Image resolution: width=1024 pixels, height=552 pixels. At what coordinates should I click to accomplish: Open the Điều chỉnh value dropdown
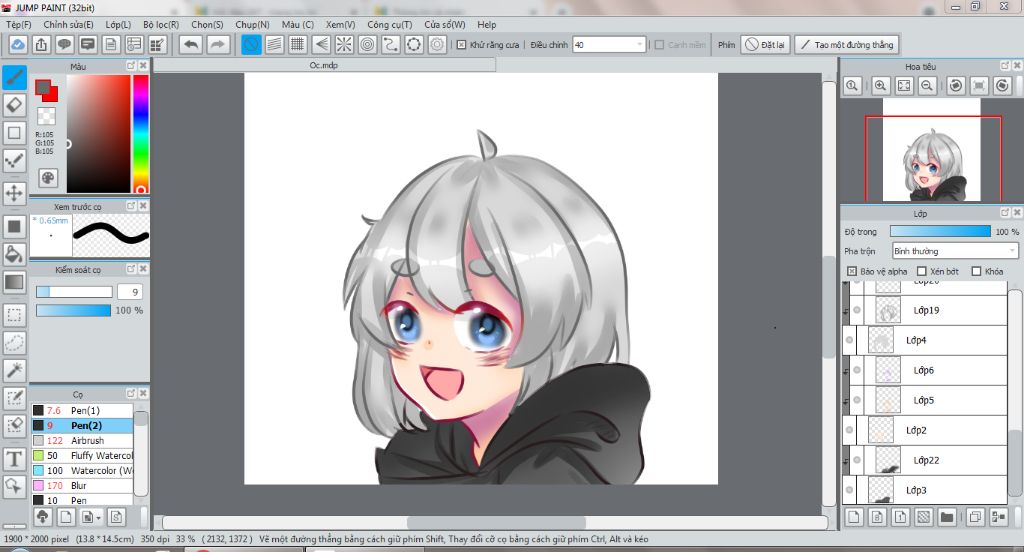[x=639, y=44]
